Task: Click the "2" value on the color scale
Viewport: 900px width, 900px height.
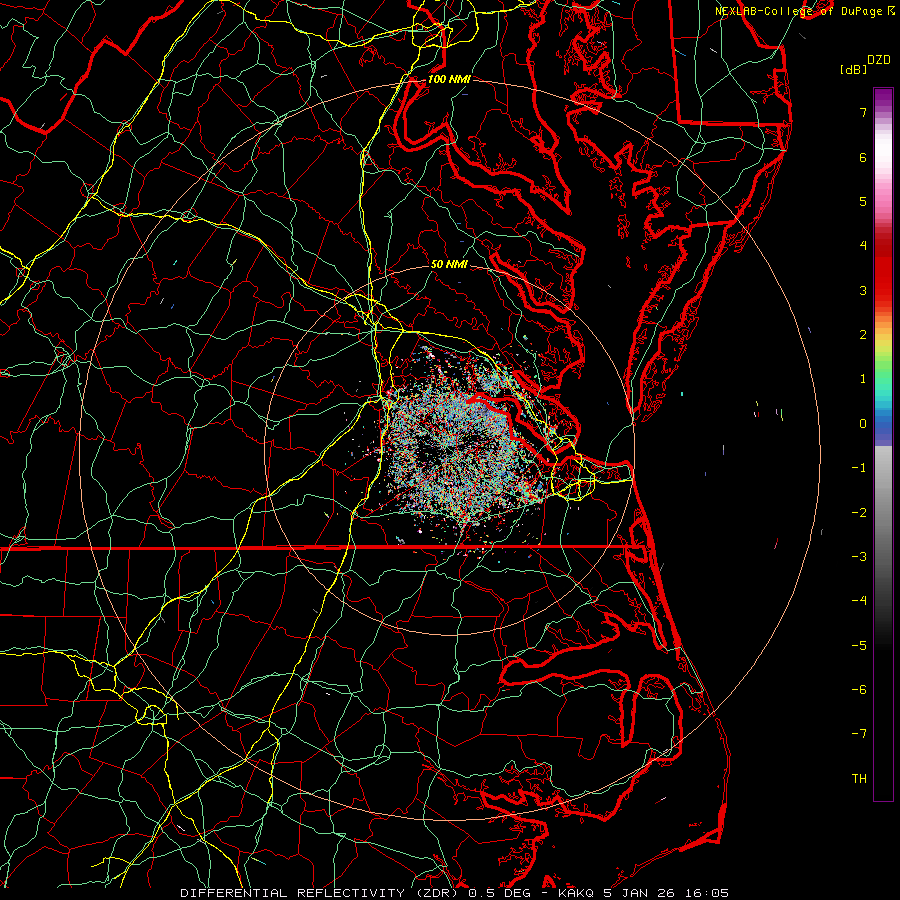Action: 863,335
